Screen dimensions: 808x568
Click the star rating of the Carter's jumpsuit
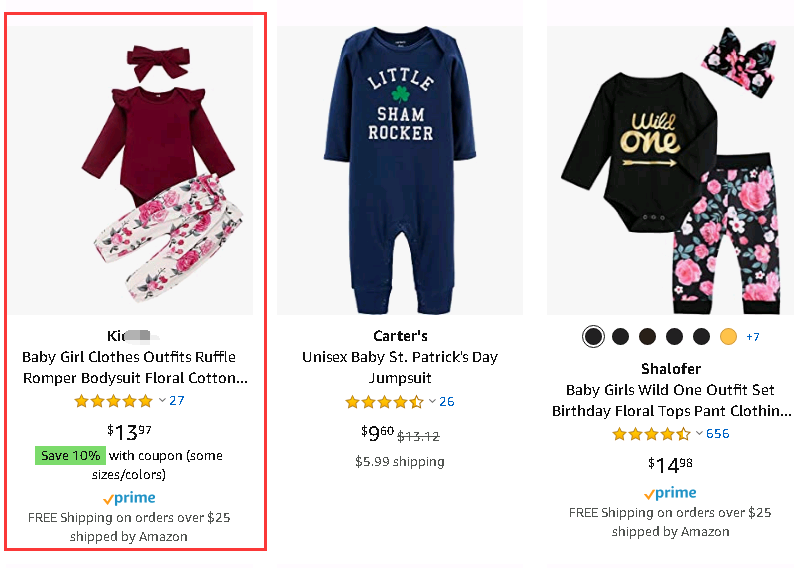pyautogui.click(x=385, y=402)
